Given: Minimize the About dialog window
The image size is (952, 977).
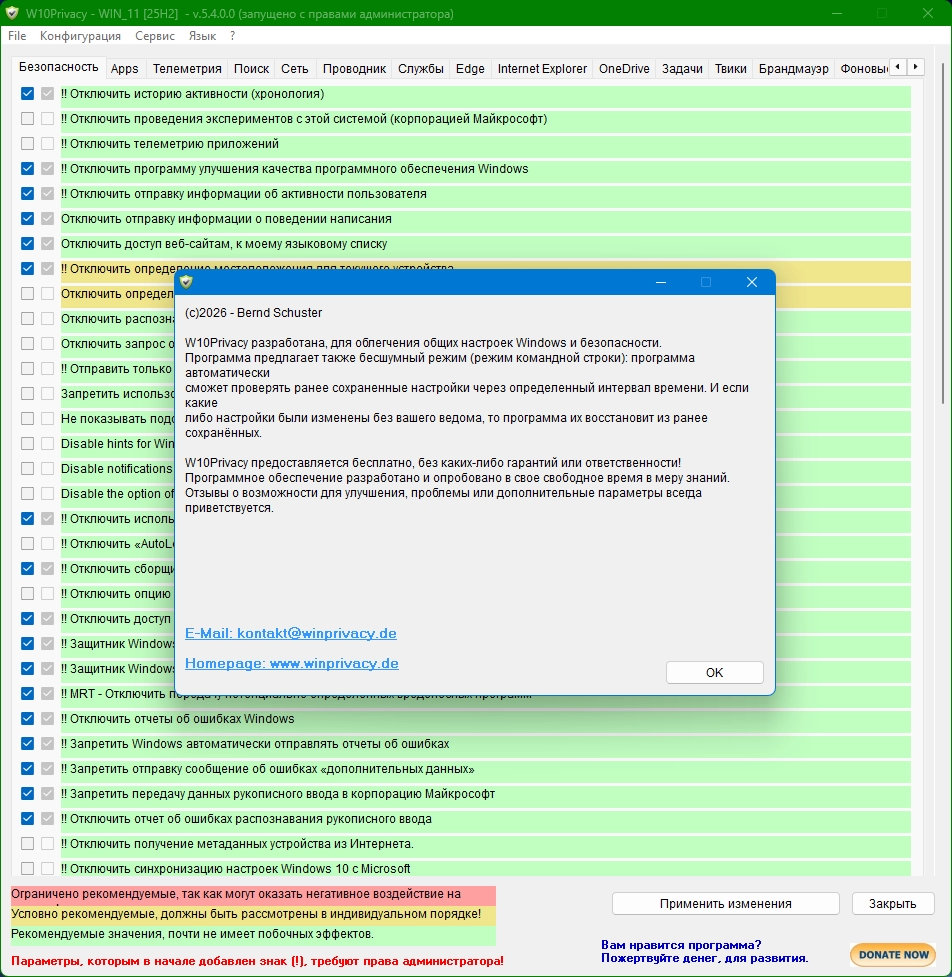Looking at the screenshot, I should [x=661, y=282].
